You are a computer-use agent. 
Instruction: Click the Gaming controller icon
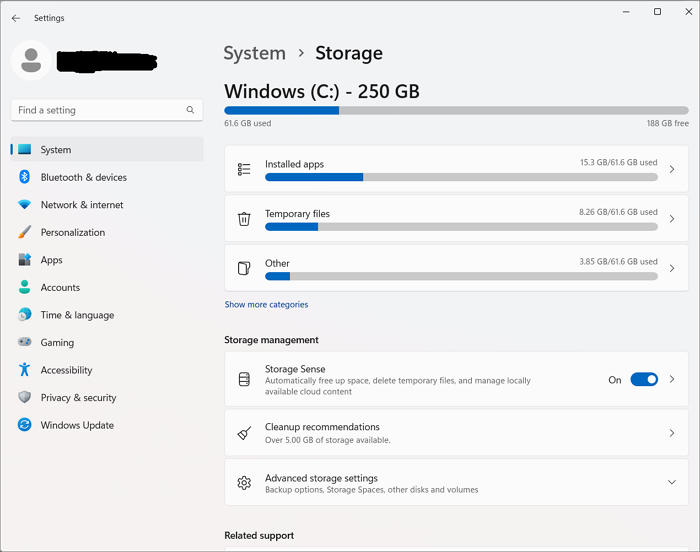[24, 342]
